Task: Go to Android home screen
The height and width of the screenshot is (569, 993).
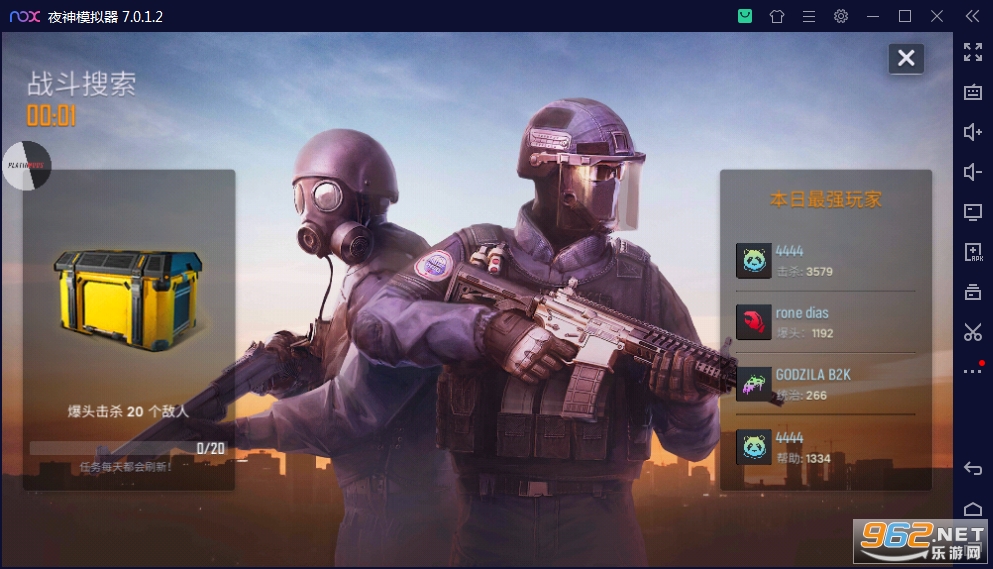Action: click(973, 509)
